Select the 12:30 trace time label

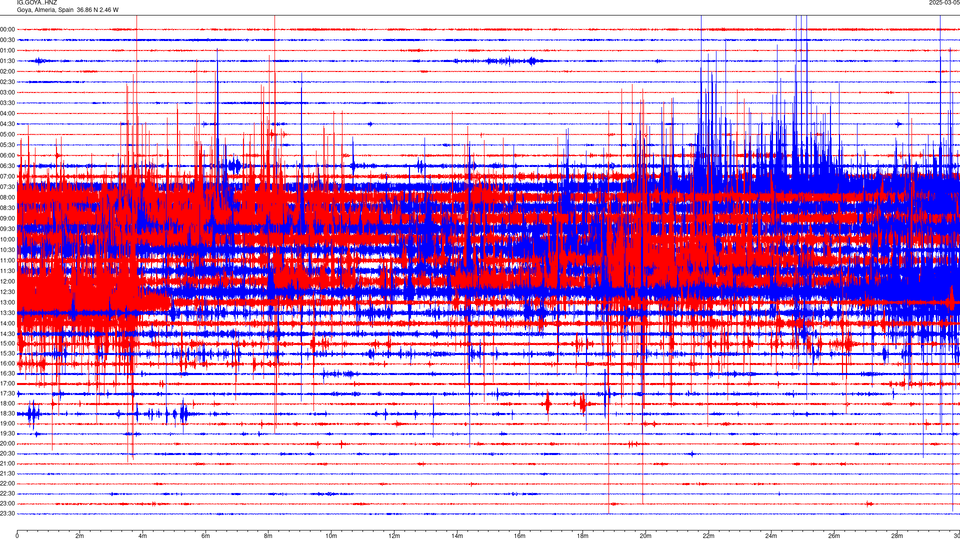8,291
